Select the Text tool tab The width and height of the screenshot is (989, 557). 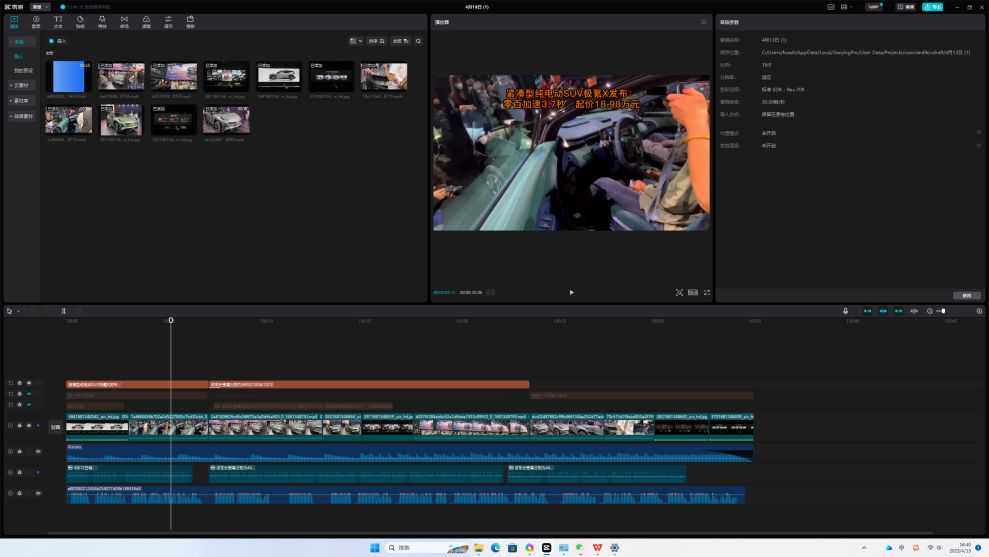coord(58,21)
